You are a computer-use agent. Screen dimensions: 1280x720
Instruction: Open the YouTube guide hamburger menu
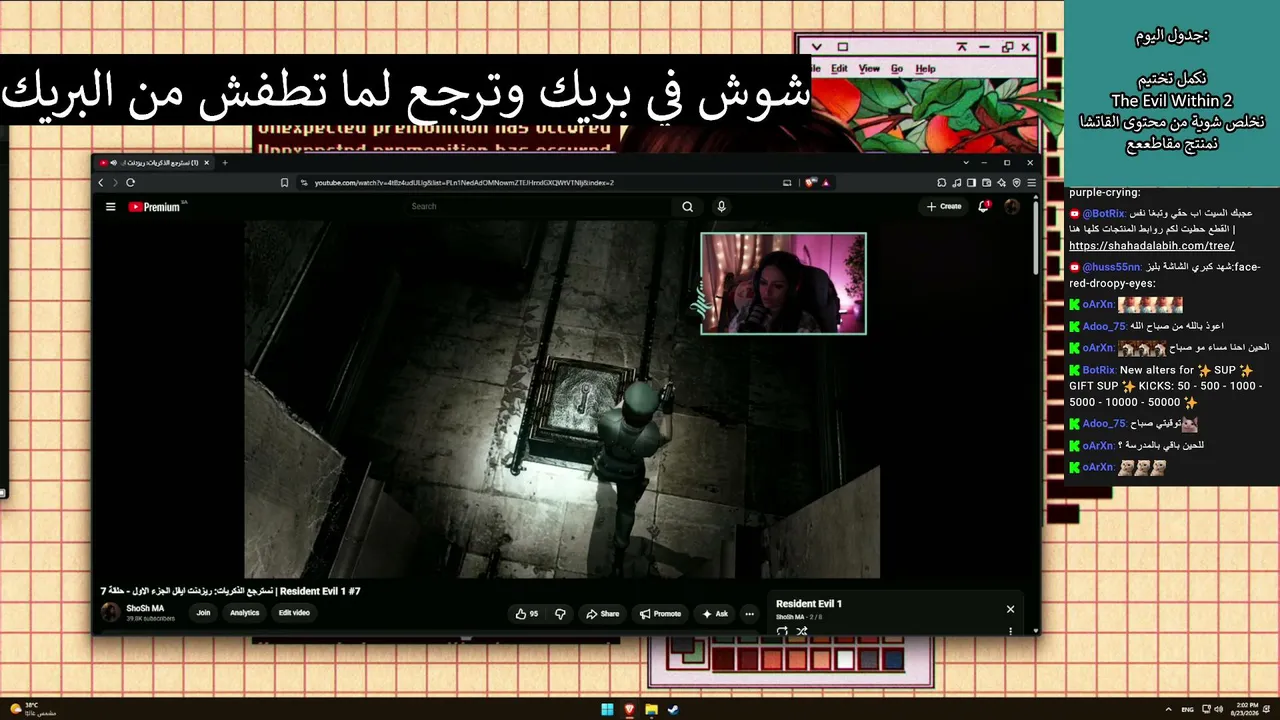(111, 207)
